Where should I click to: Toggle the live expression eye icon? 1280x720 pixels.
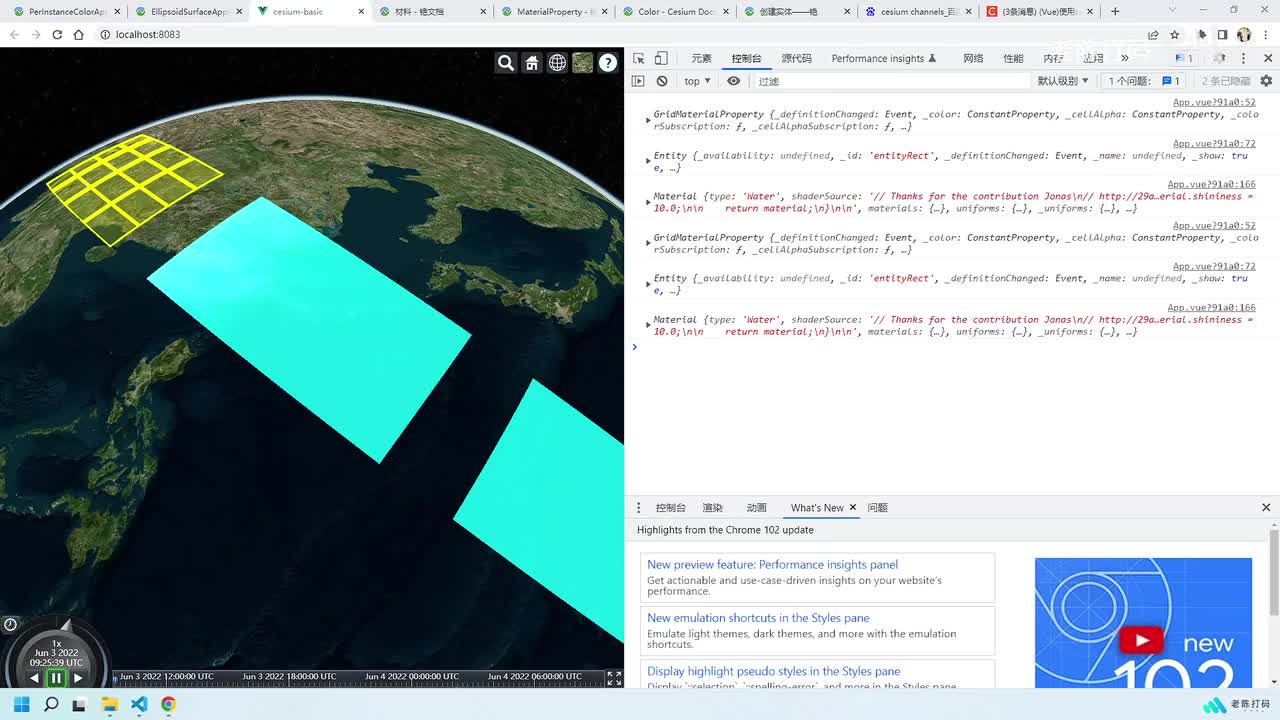tap(734, 81)
